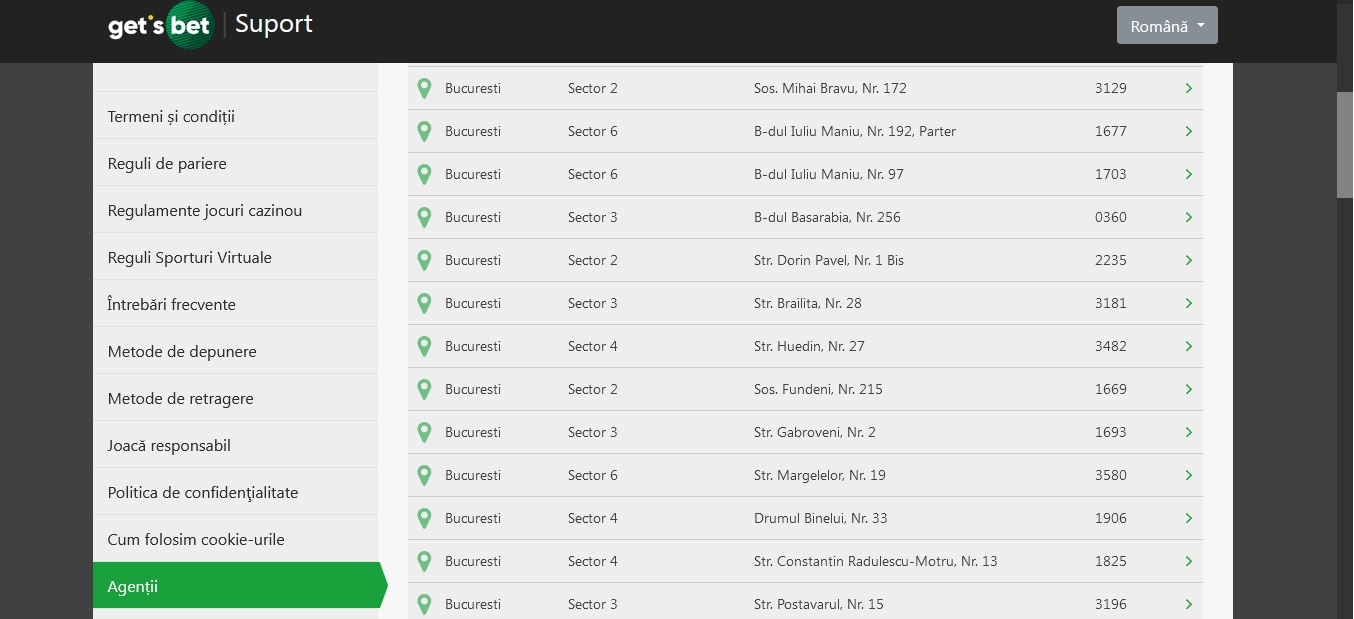Open Reguli de pariere page

pos(235,163)
